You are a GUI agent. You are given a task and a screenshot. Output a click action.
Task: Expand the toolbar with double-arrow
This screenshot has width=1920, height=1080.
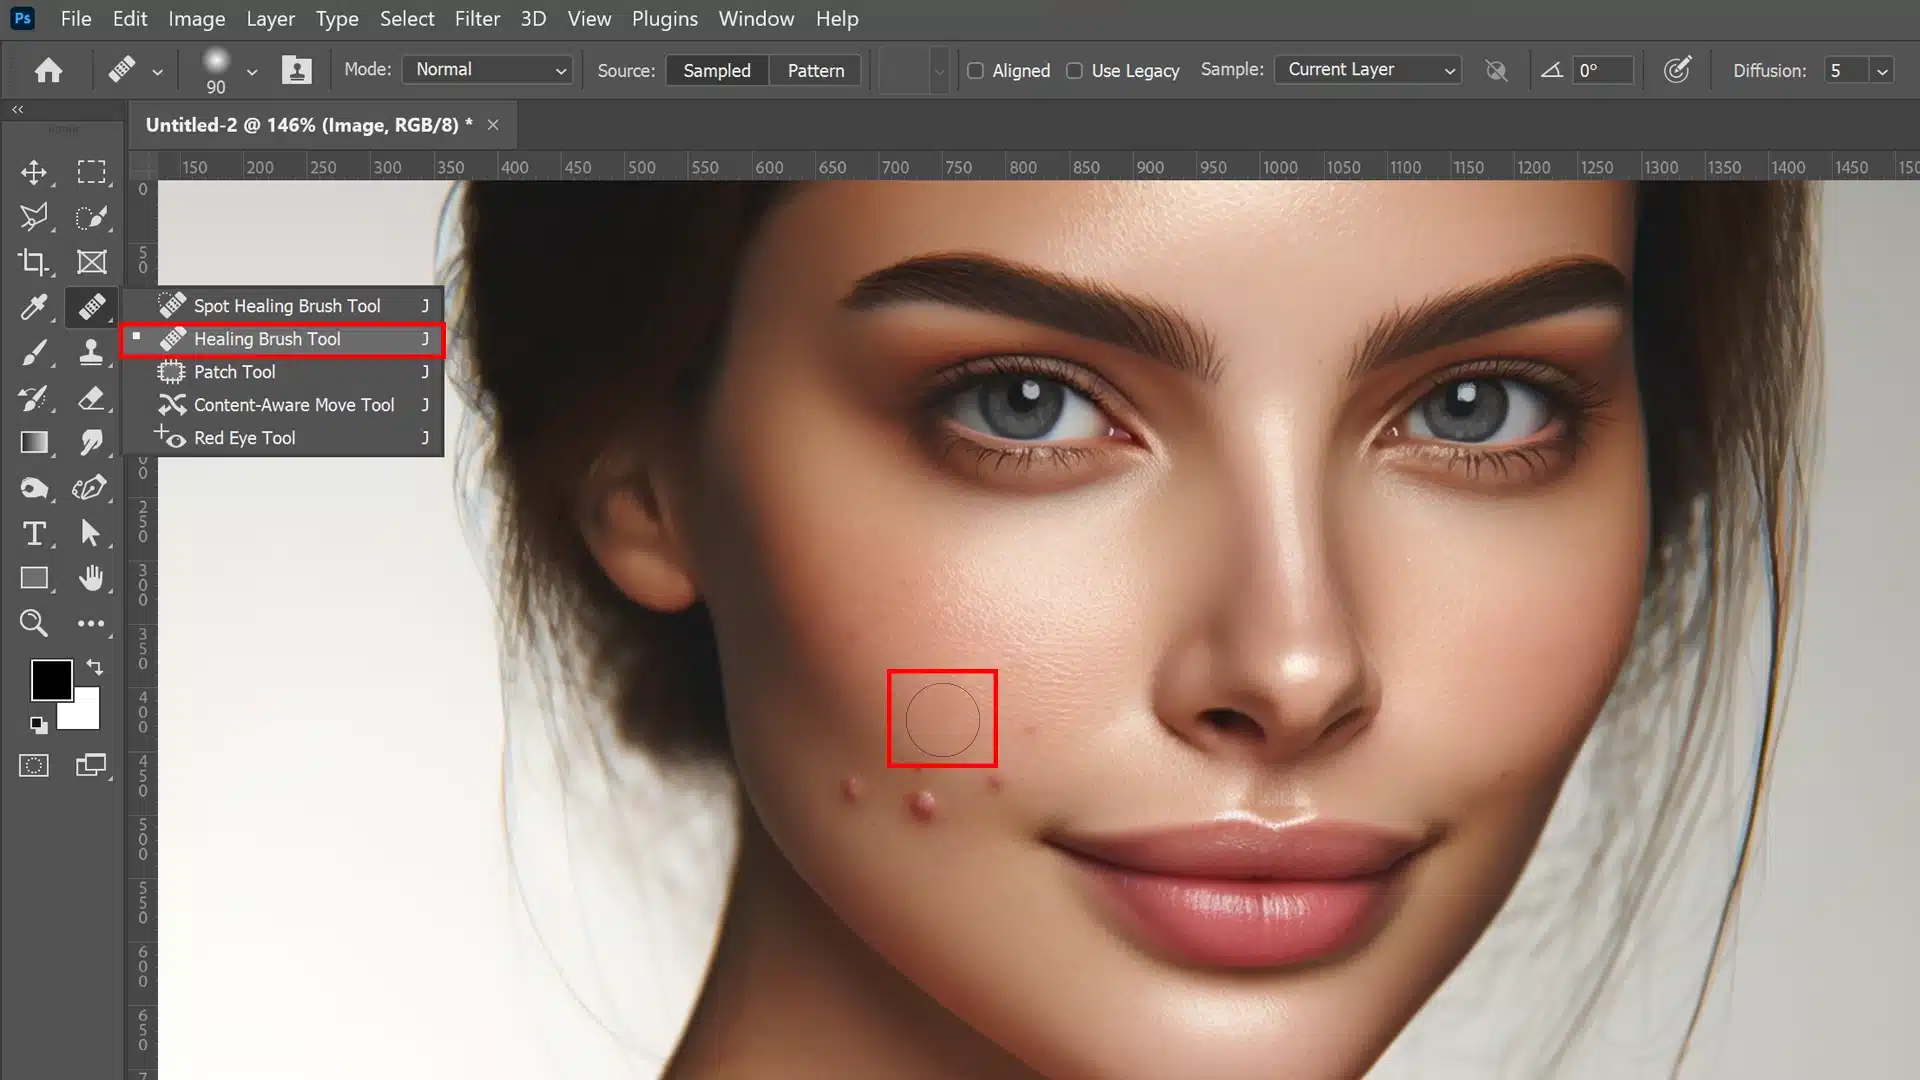[x=17, y=109]
